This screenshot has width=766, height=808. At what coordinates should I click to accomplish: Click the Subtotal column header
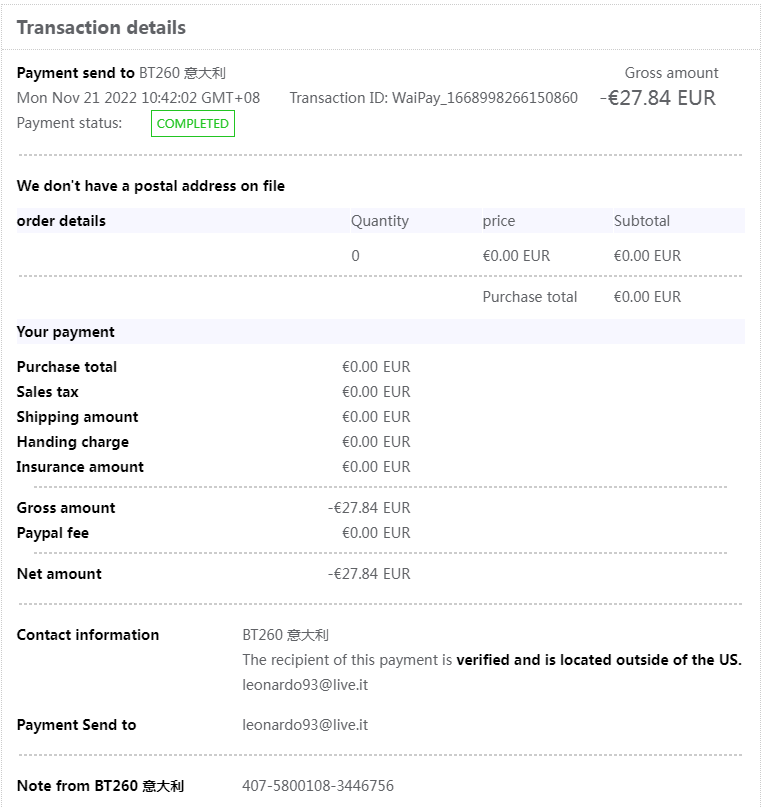click(642, 221)
